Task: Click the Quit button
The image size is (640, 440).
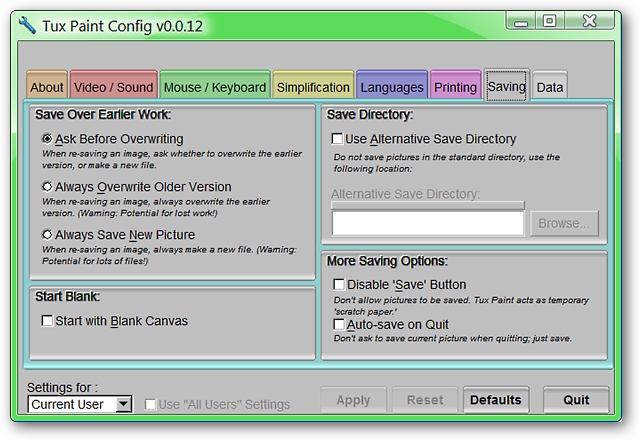Action: click(576, 400)
